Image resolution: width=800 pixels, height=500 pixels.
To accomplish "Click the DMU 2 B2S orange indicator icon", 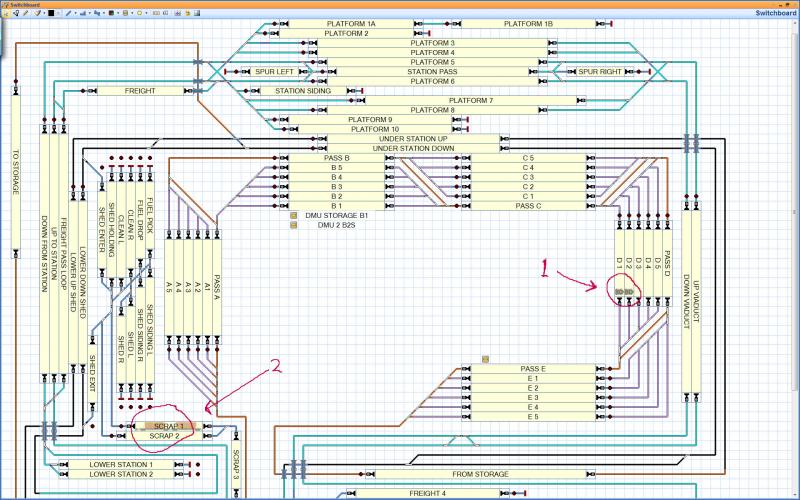I will (294, 226).
